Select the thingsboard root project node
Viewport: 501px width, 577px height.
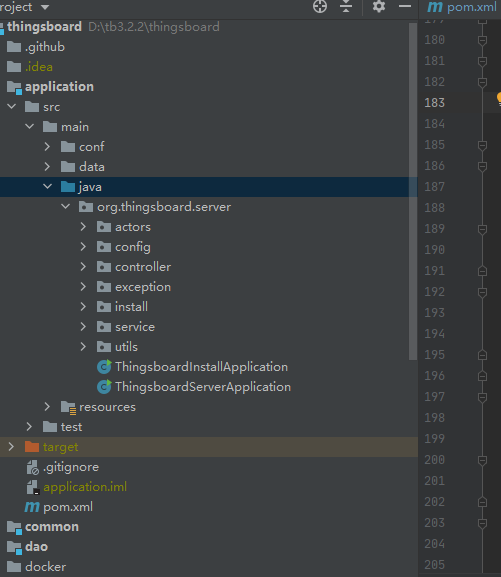click(x=44, y=27)
